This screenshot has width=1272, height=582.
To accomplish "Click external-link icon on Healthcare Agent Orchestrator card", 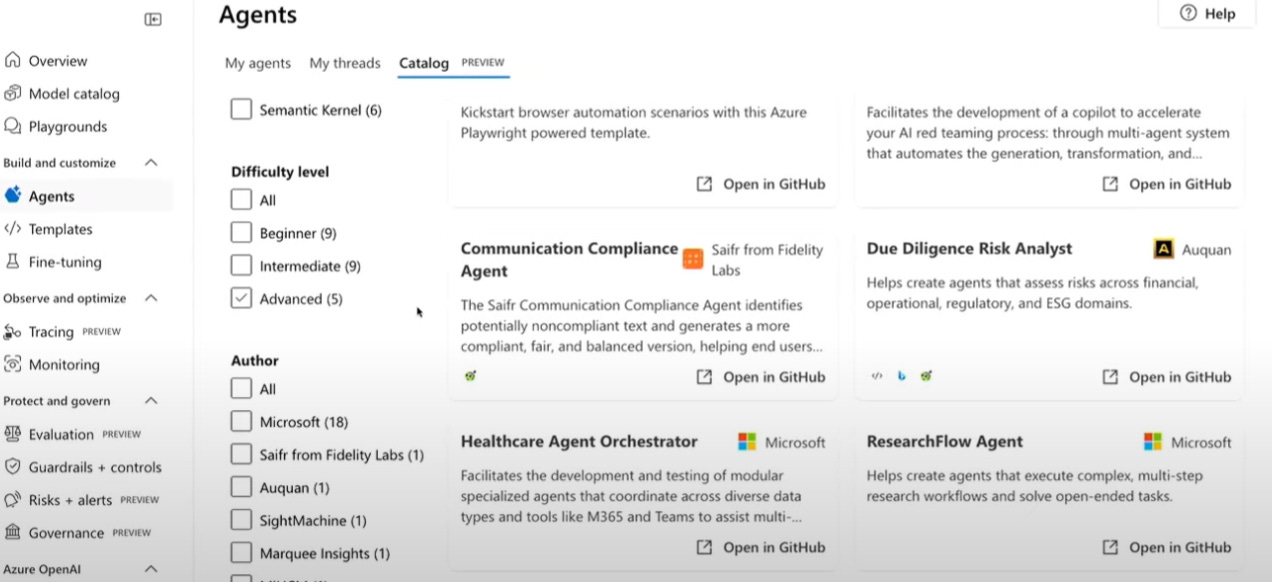I will [704, 547].
